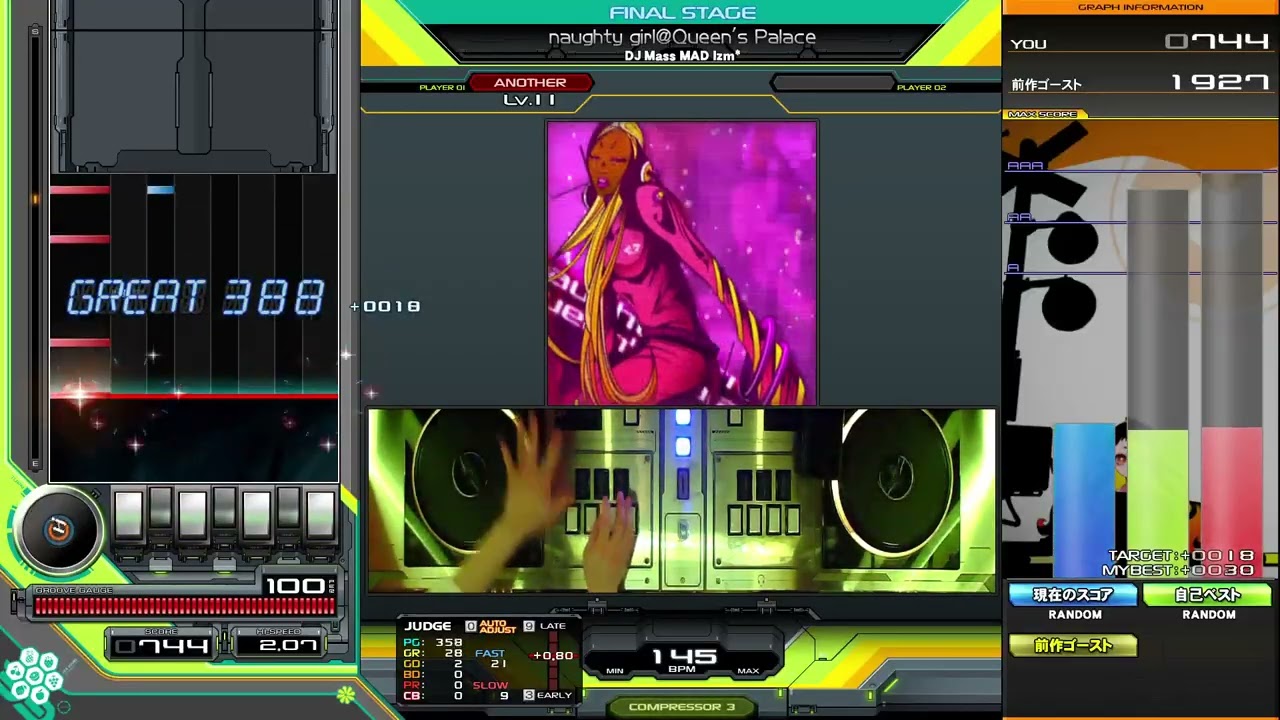Click the blue falling note

coord(160,189)
